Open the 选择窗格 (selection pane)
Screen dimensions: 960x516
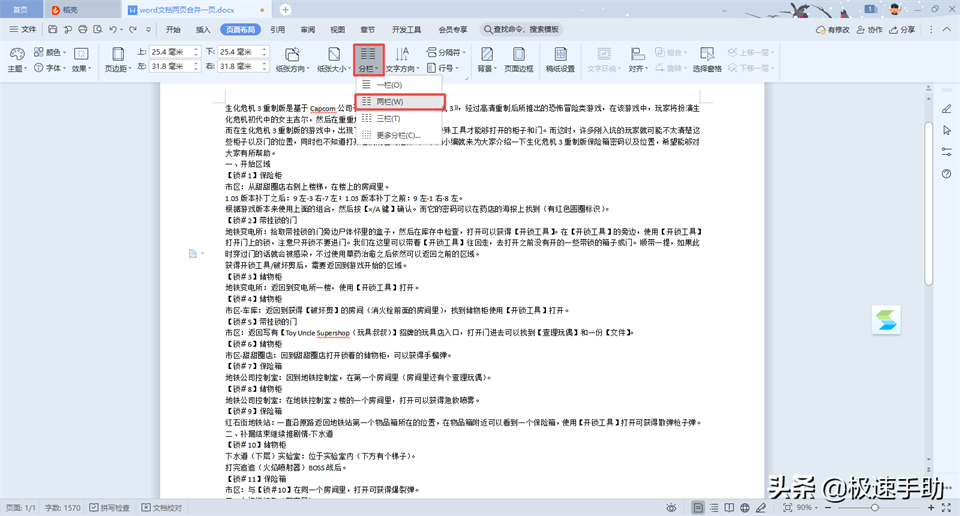click(x=706, y=58)
